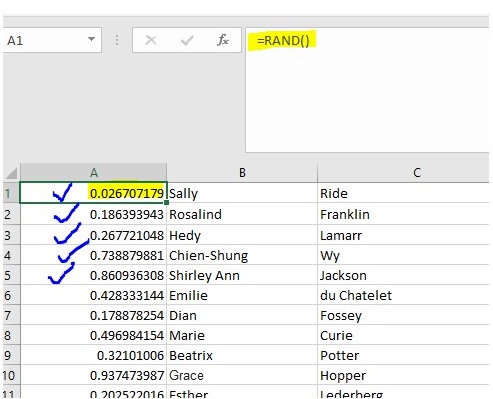The width and height of the screenshot is (493, 399).
Task: Click the Select All corner triangle
Action: tap(12, 173)
